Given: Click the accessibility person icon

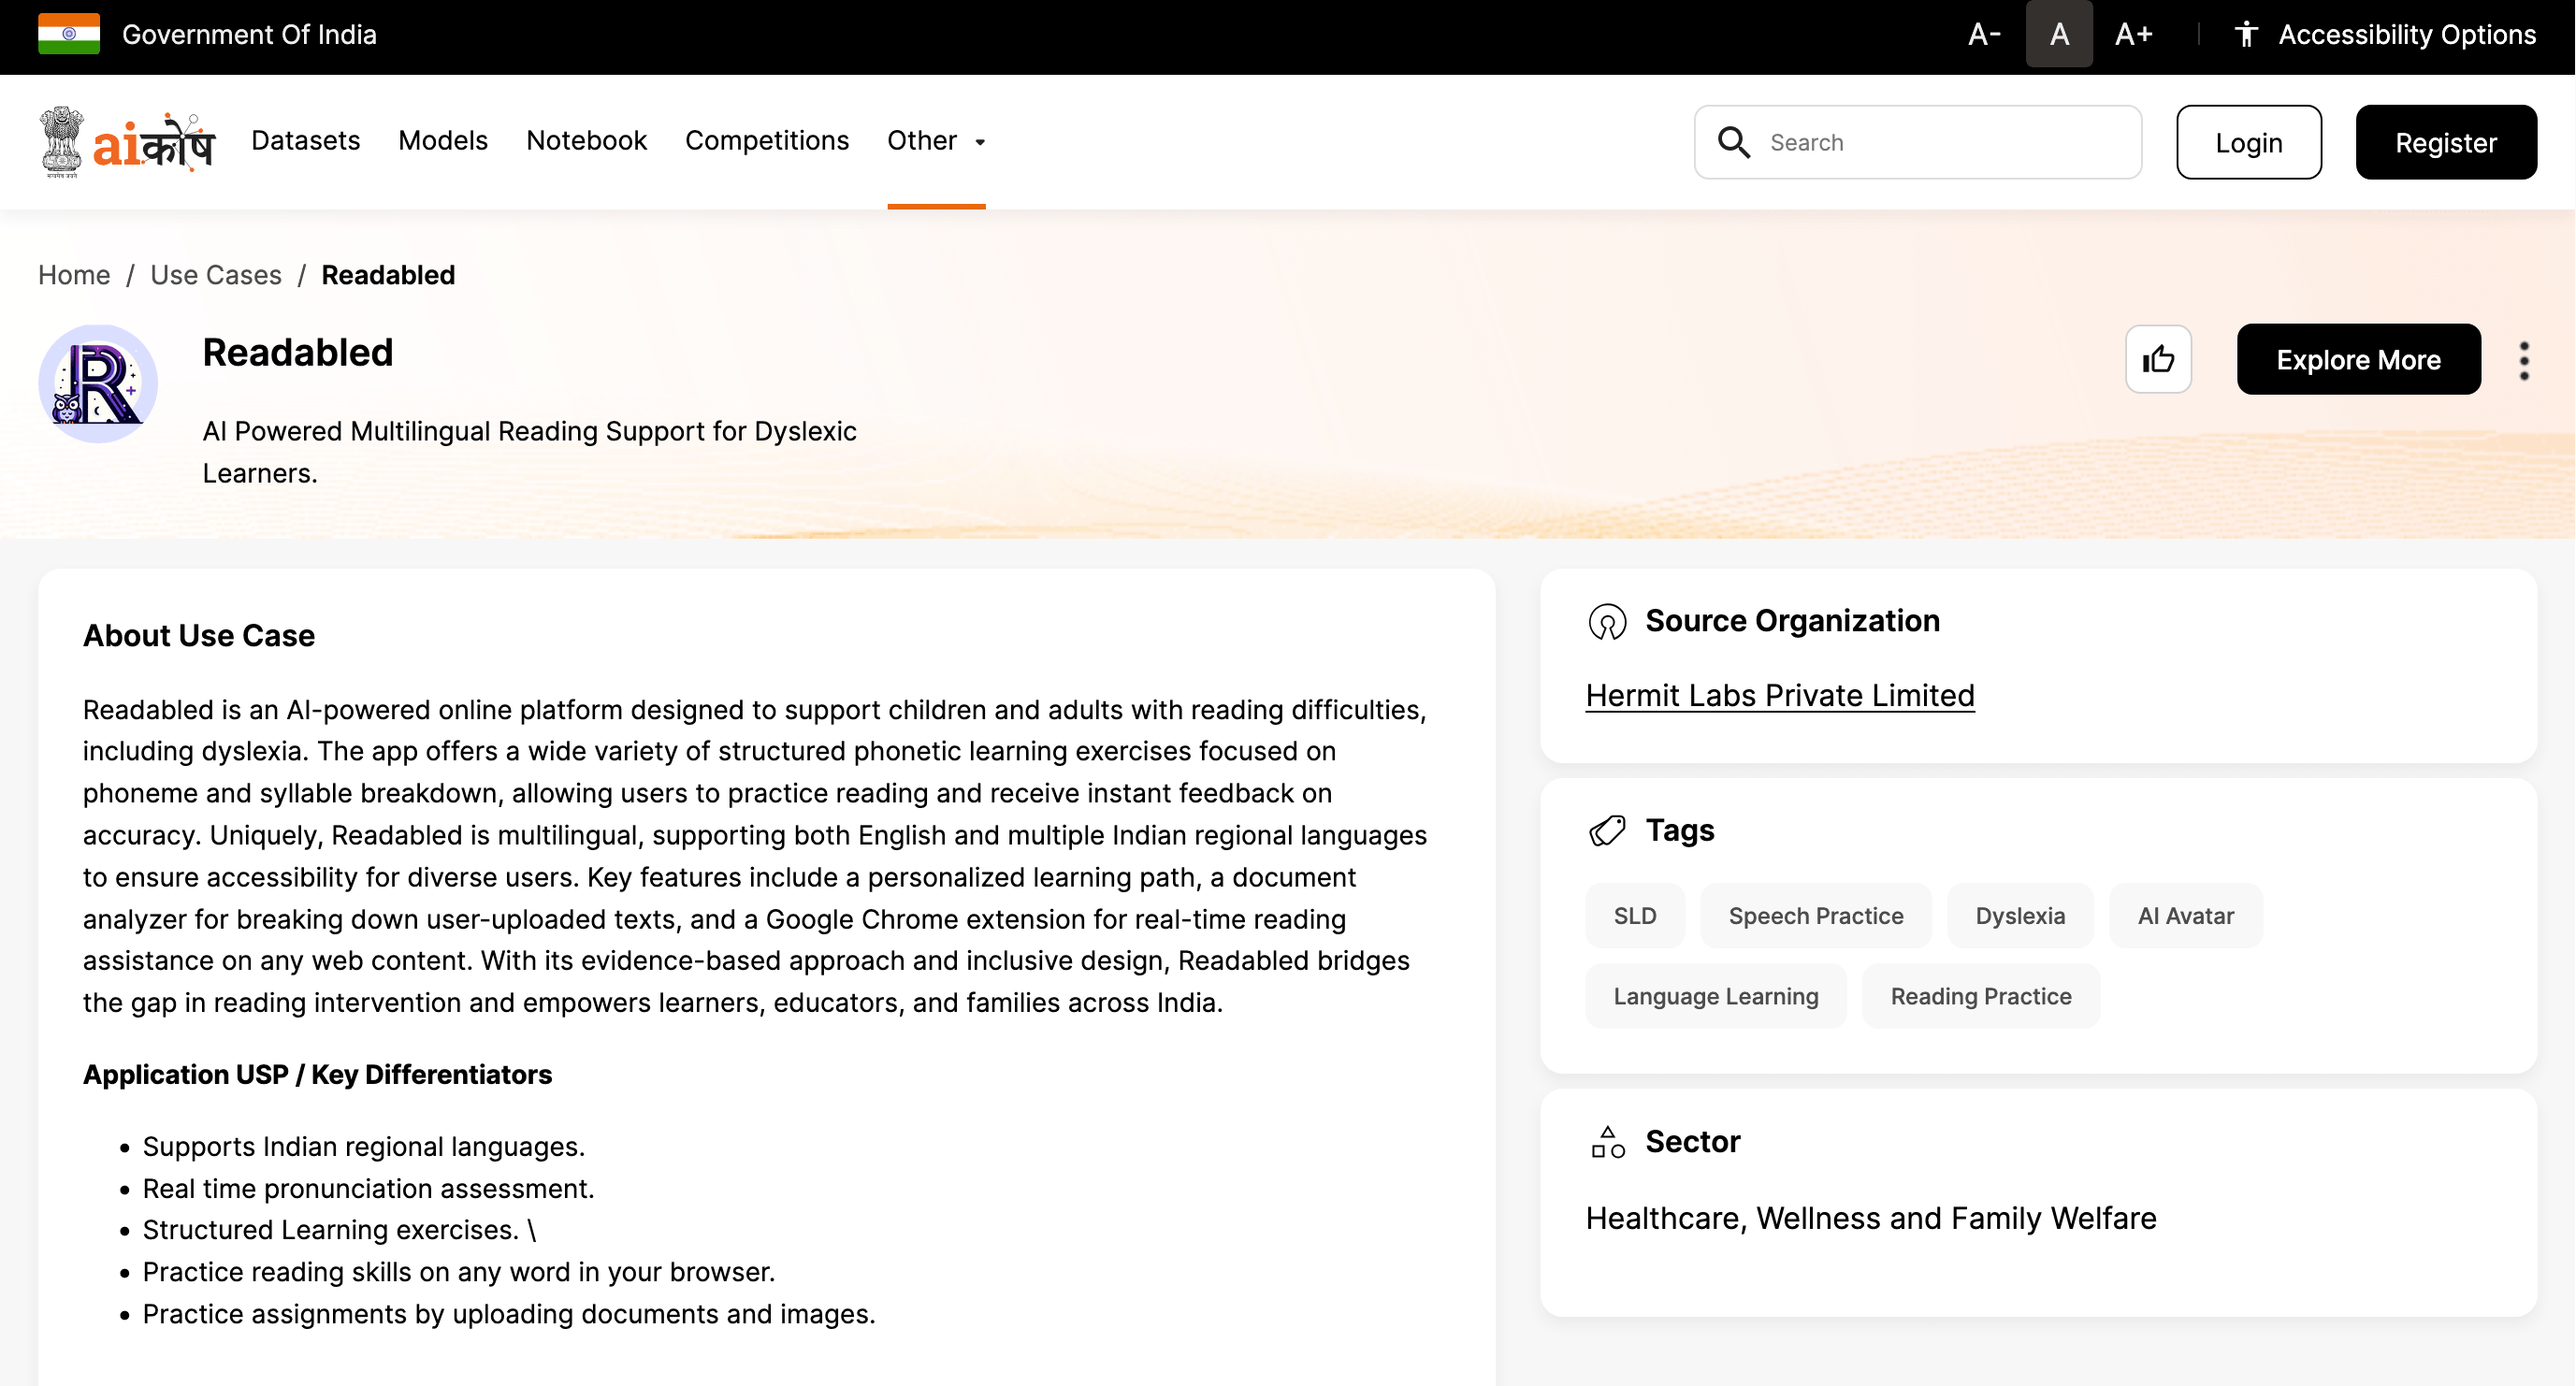Looking at the screenshot, I should coord(2246,34).
